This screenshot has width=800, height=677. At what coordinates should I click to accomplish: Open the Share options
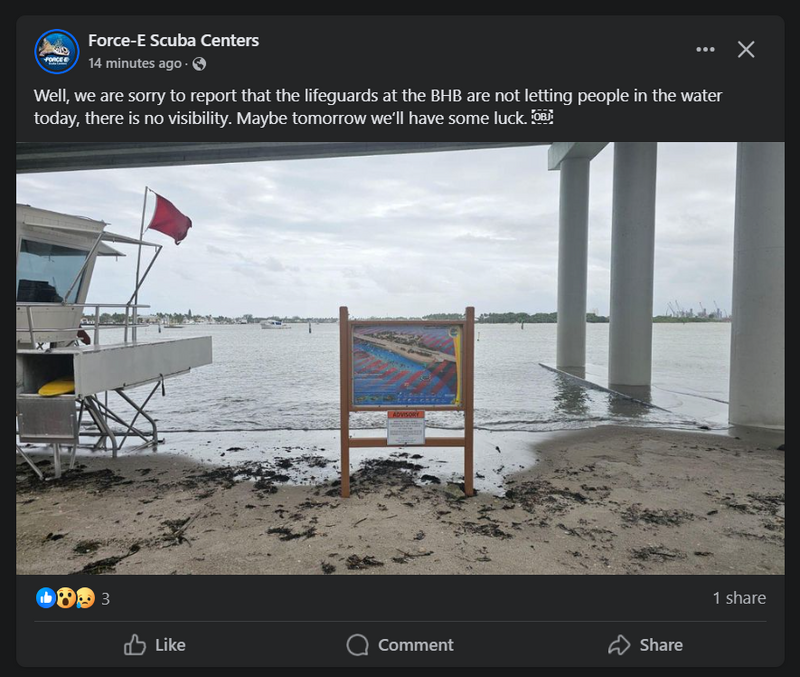pyautogui.click(x=645, y=645)
